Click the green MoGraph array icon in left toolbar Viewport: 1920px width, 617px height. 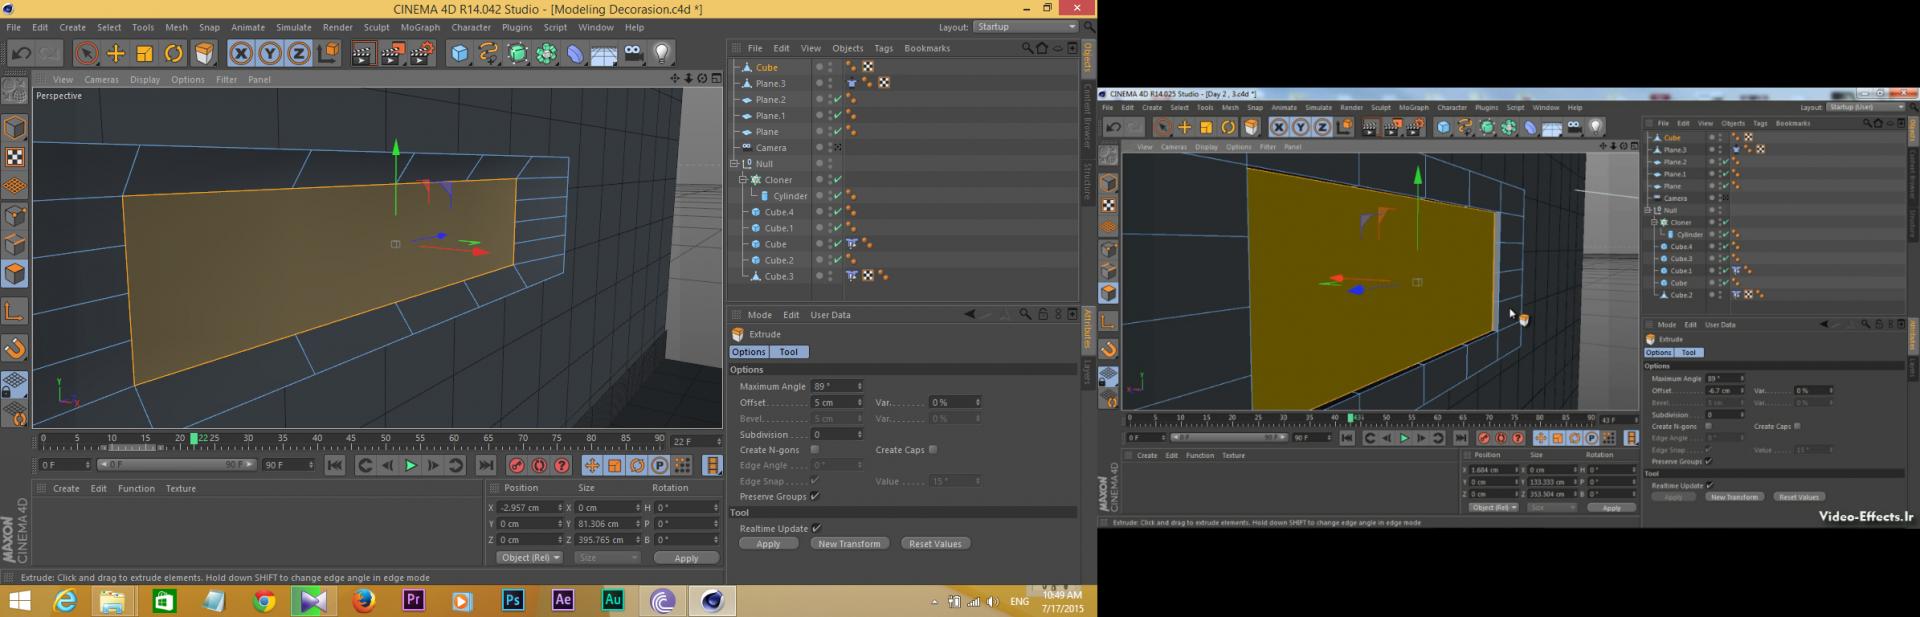click(547, 53)
